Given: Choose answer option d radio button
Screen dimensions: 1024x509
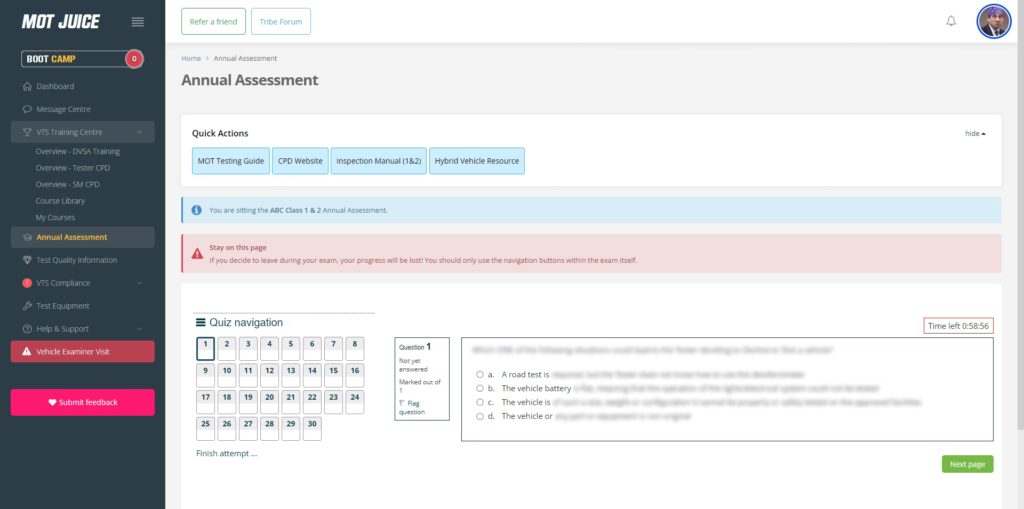Looking at the screenshot, I should point(480,416).
